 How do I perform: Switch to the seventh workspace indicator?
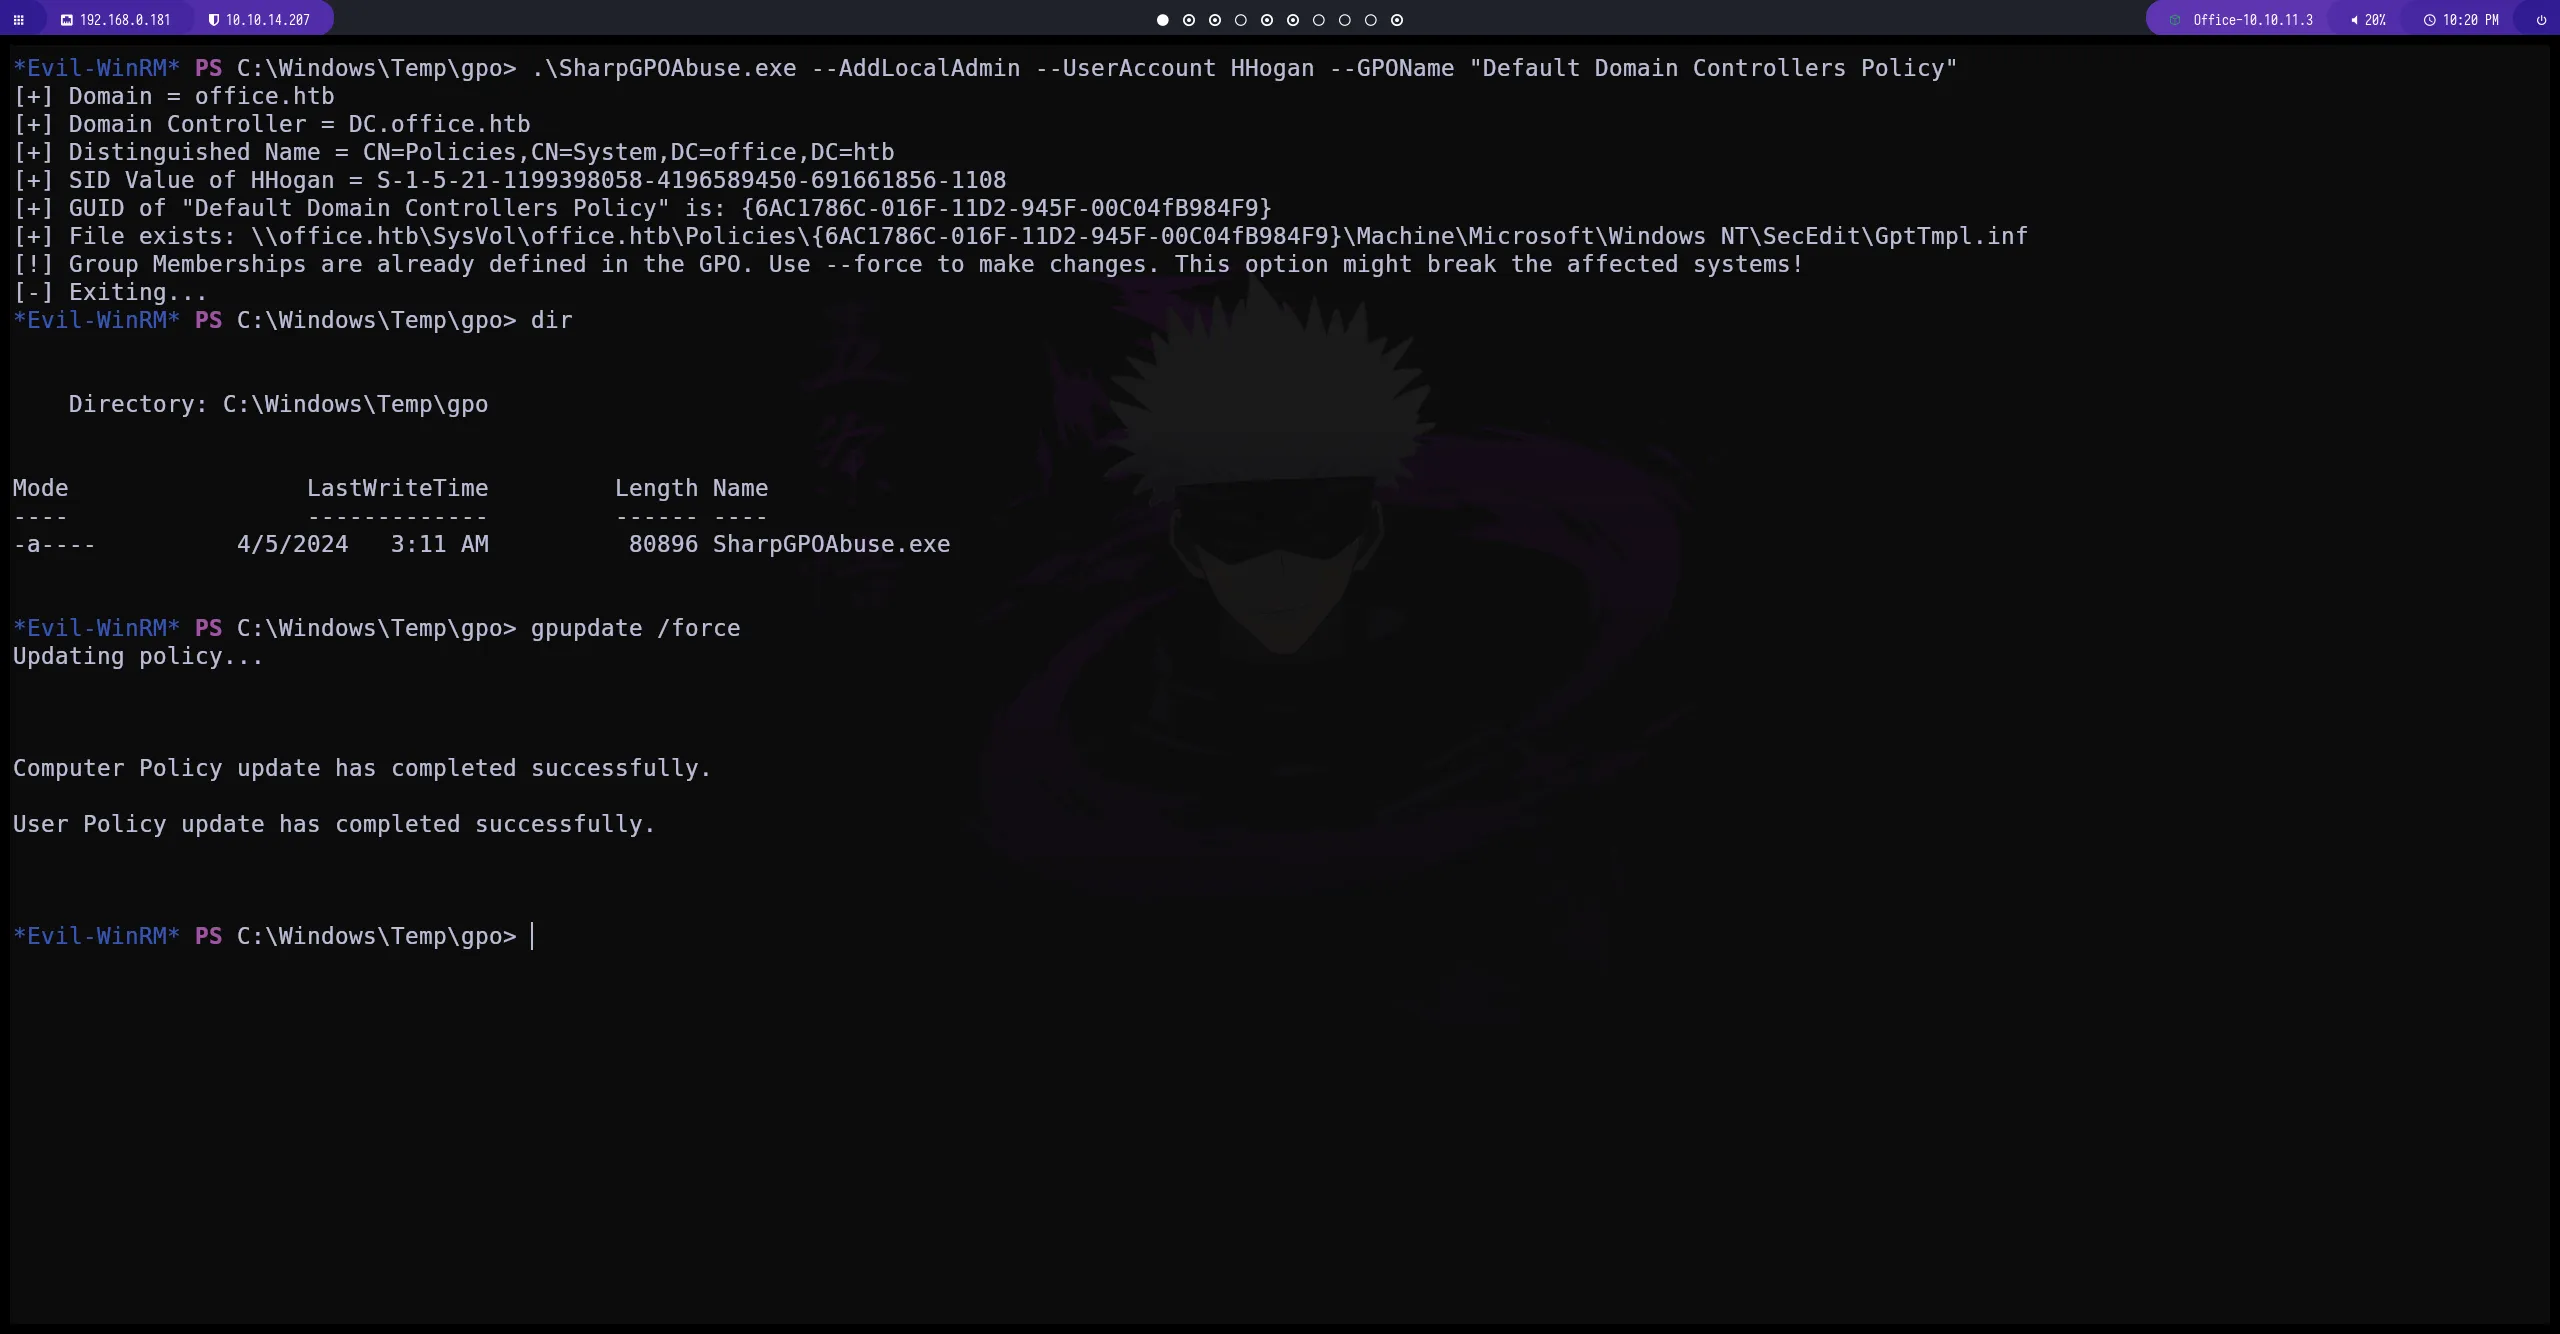pyautogui.click(x=1319, y=20)
